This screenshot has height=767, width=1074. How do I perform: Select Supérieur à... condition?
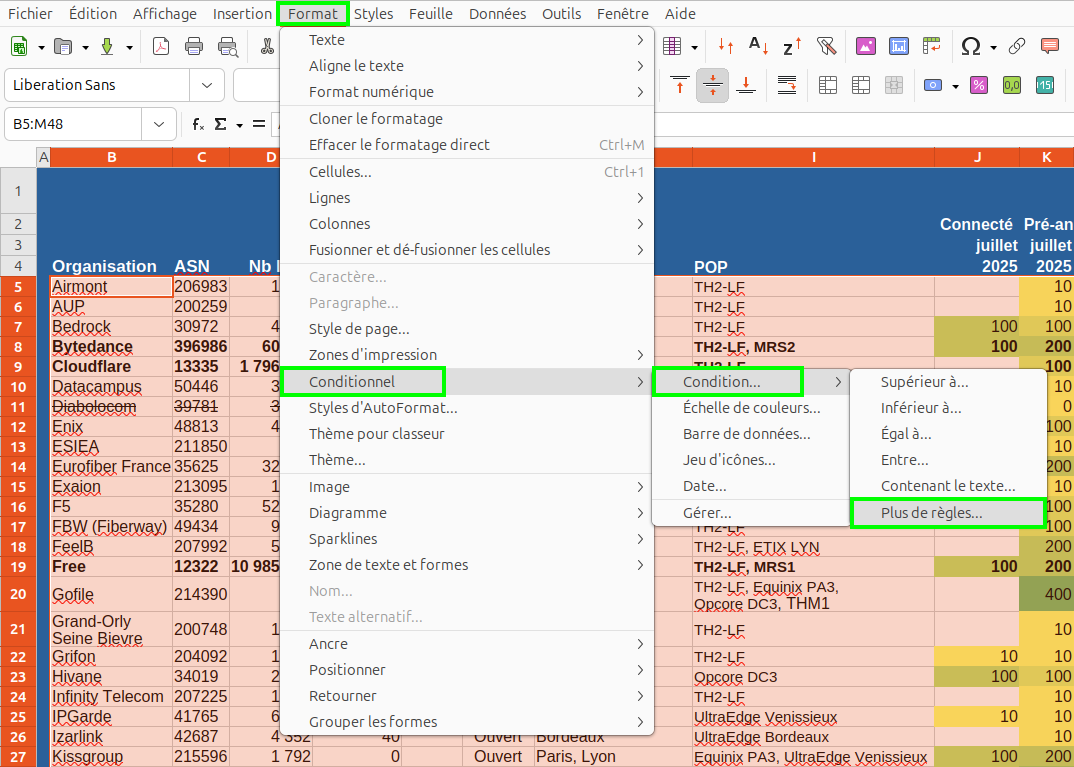tap(948, 382)
